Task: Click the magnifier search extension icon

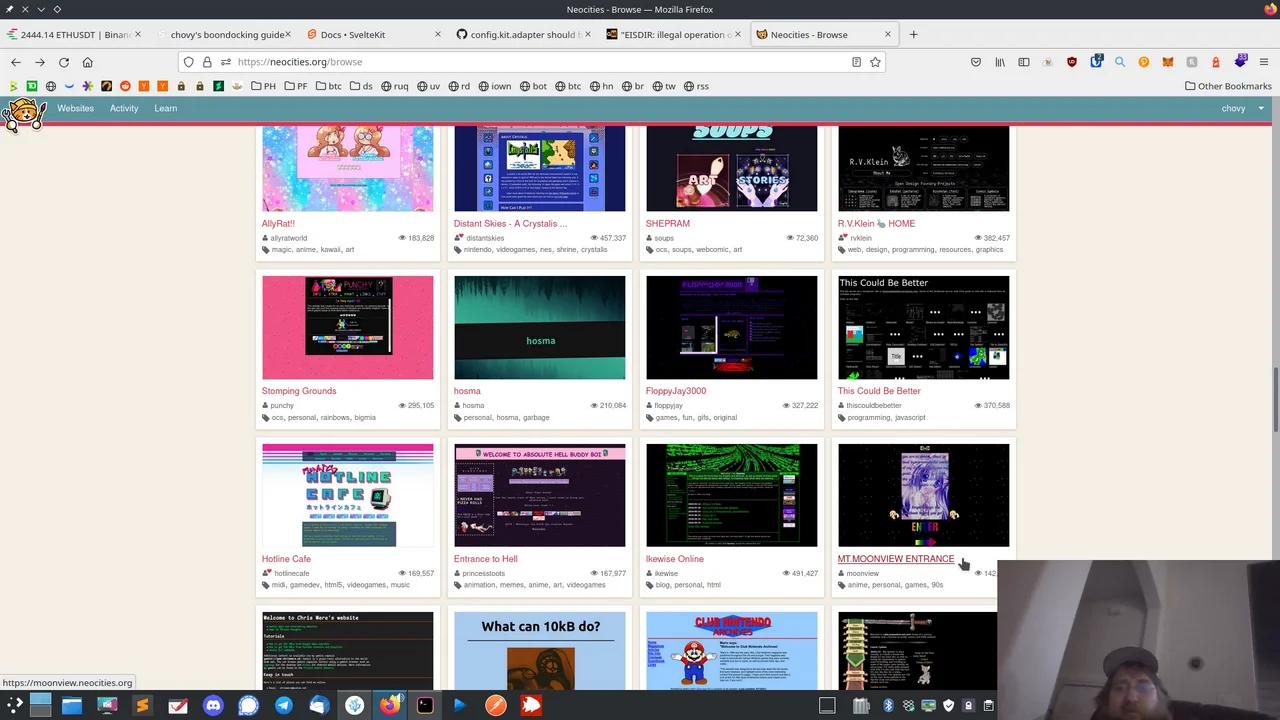Action: tap(1120, 61)
